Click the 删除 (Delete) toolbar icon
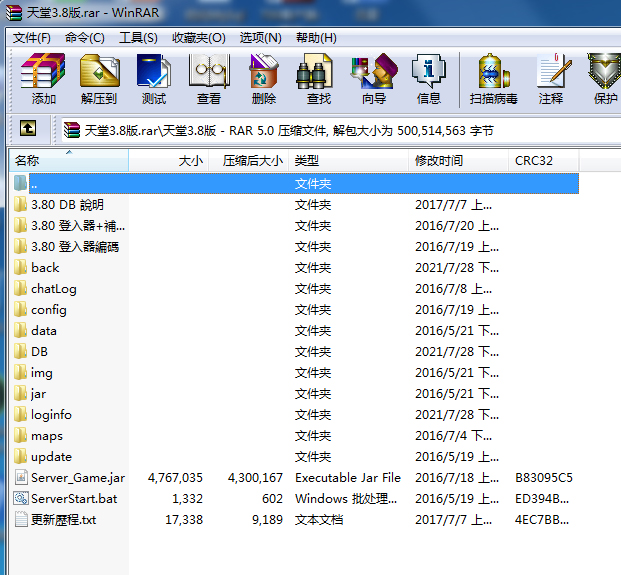The height and width of the screenshot is (575, 621). [x=264, y=79]
